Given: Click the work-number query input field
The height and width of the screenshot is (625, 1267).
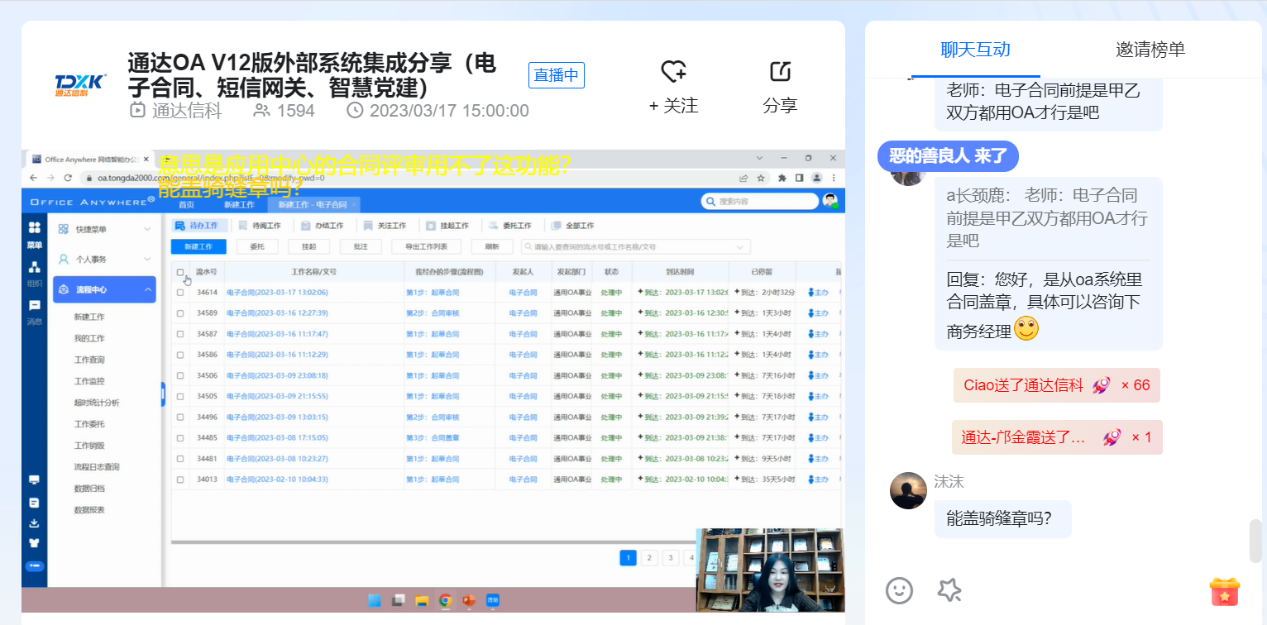Looking at the screenshot, I should [636, 246].
